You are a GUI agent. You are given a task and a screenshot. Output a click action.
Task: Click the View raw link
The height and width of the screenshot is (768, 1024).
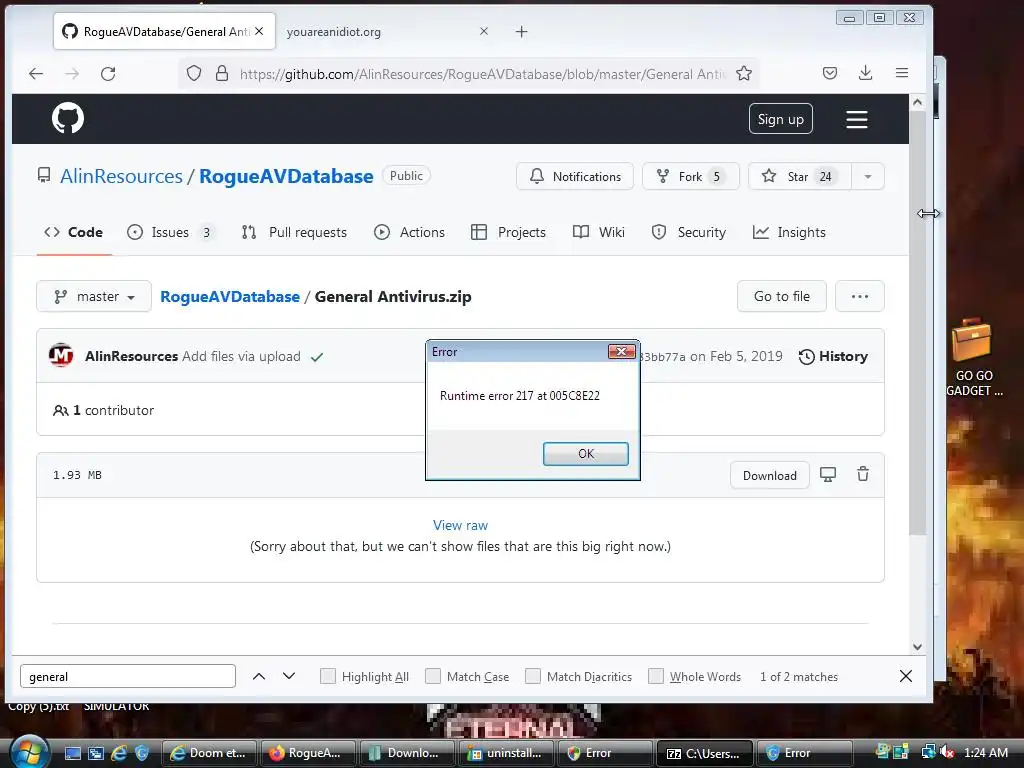coord(460,525)
